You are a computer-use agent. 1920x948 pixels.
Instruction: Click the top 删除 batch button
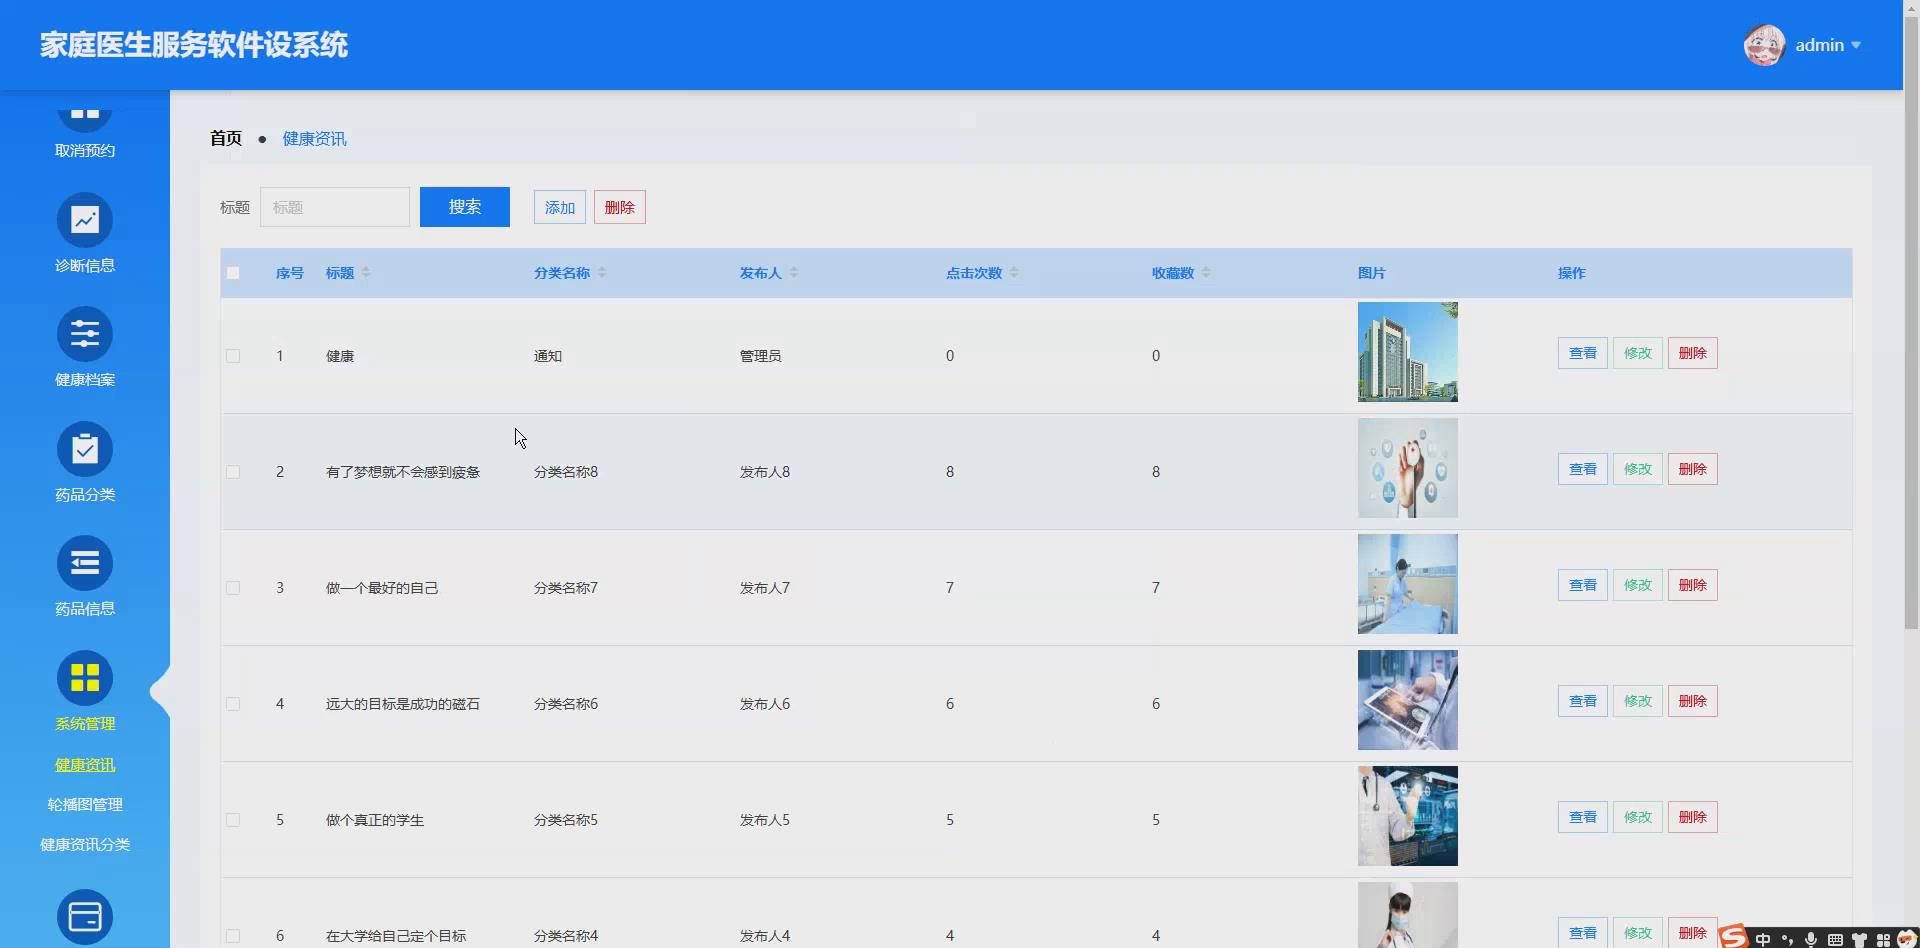[620, 207]
